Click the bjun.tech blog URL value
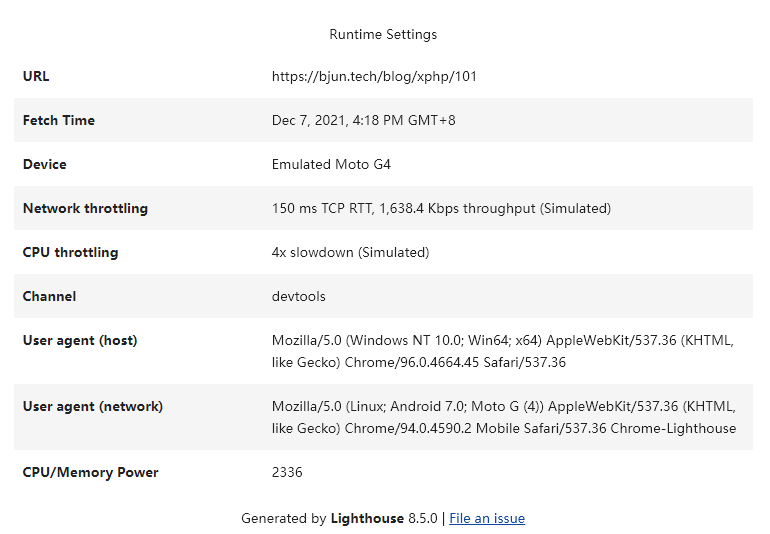Image resolution: width=770 pixels, height=534 pixels. [374, 76]
